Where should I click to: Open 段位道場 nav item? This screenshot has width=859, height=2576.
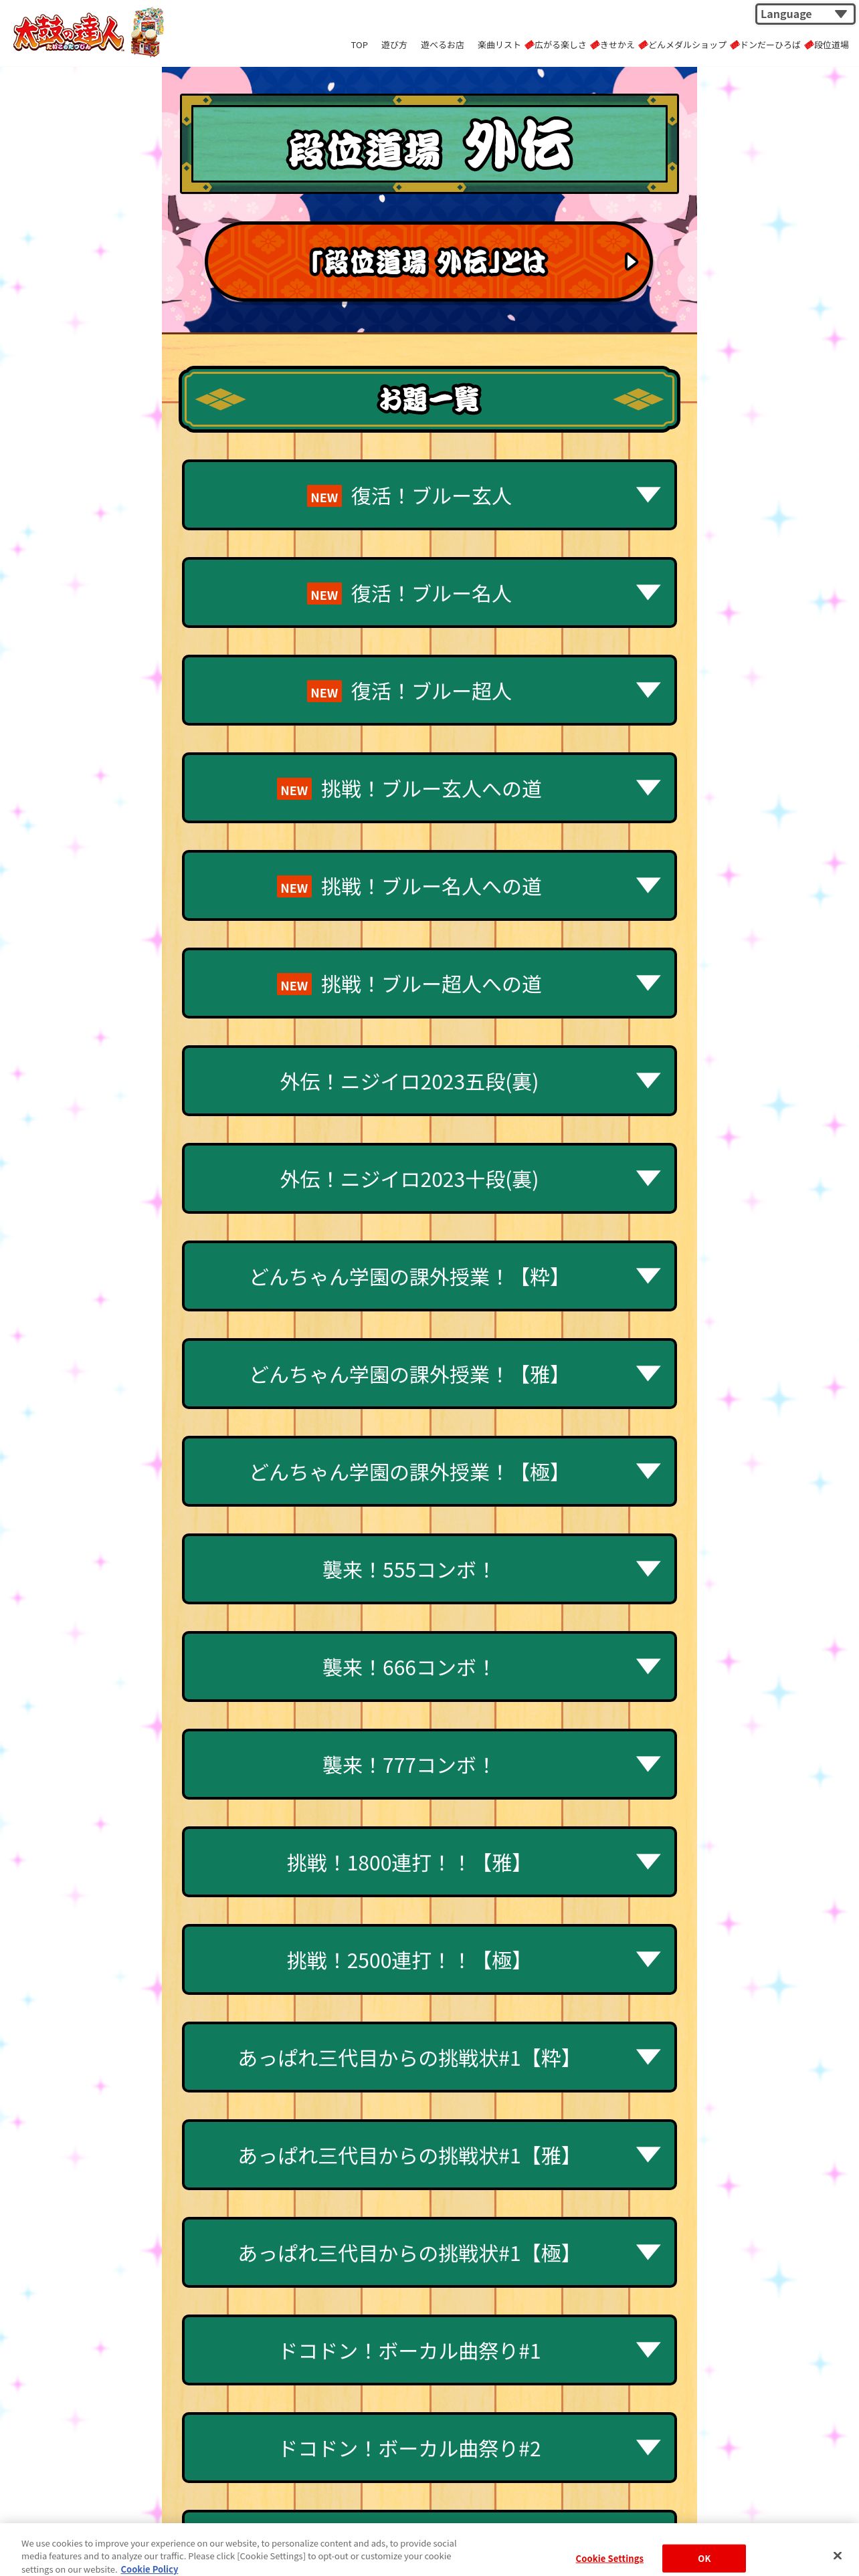click(x=830, y=45)
